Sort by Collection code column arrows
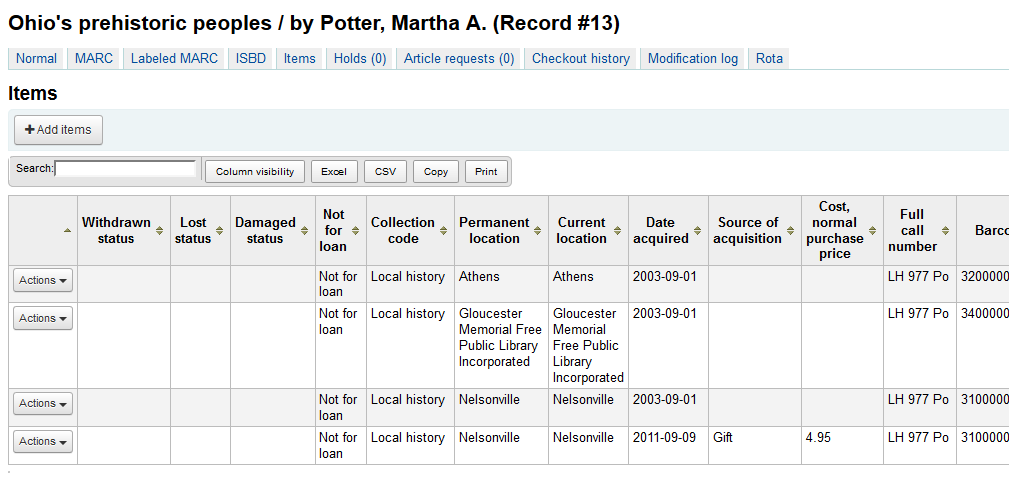The width and height of the screenshot is (1009, 486). [x=443, y=231]
